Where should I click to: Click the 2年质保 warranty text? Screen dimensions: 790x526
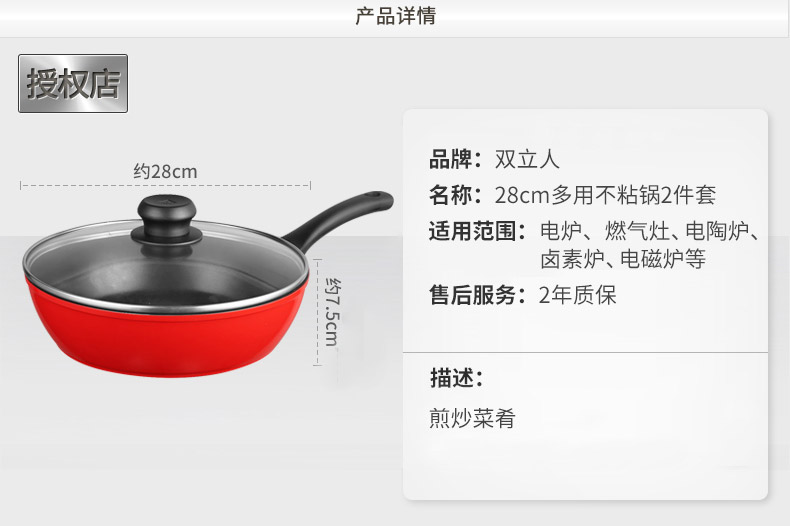click(x=577, y=295)
